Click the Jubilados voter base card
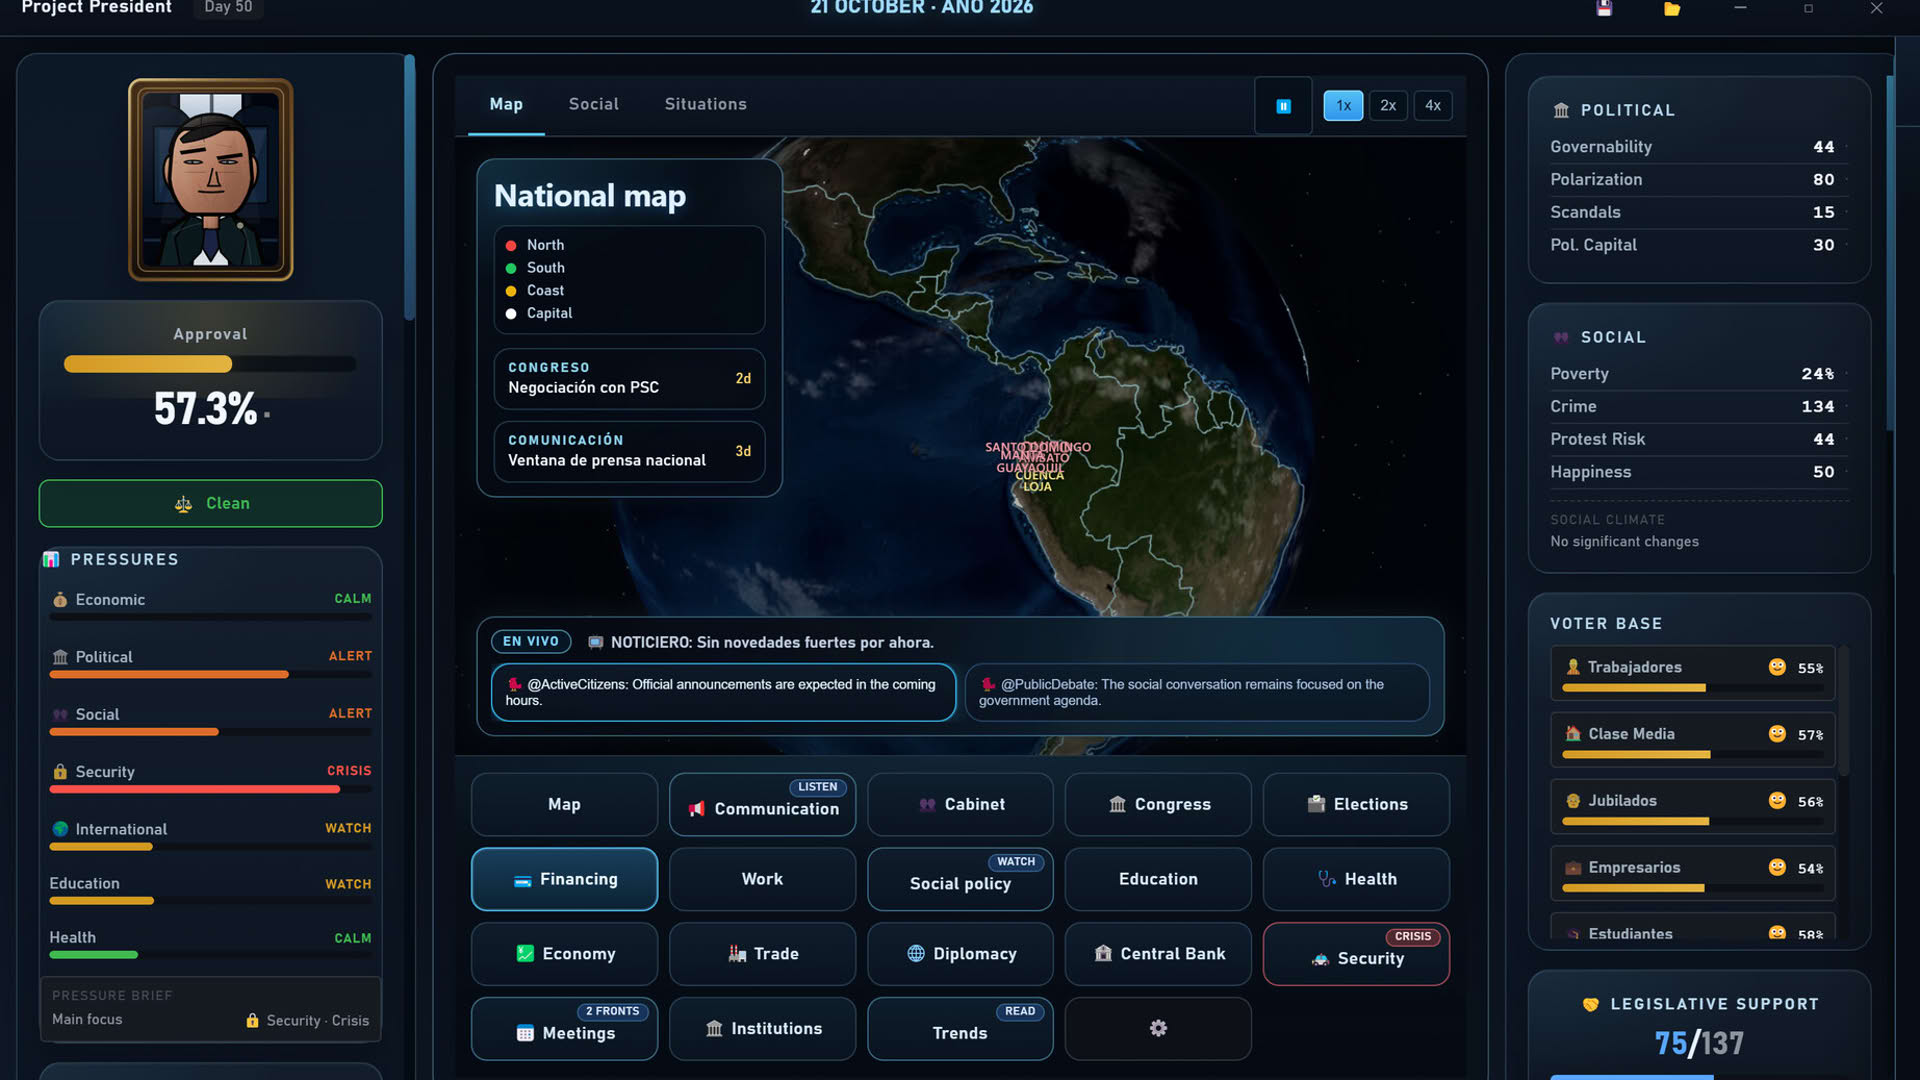This screenshot has width=1920, height=1080. click(x=1692, y=807)
